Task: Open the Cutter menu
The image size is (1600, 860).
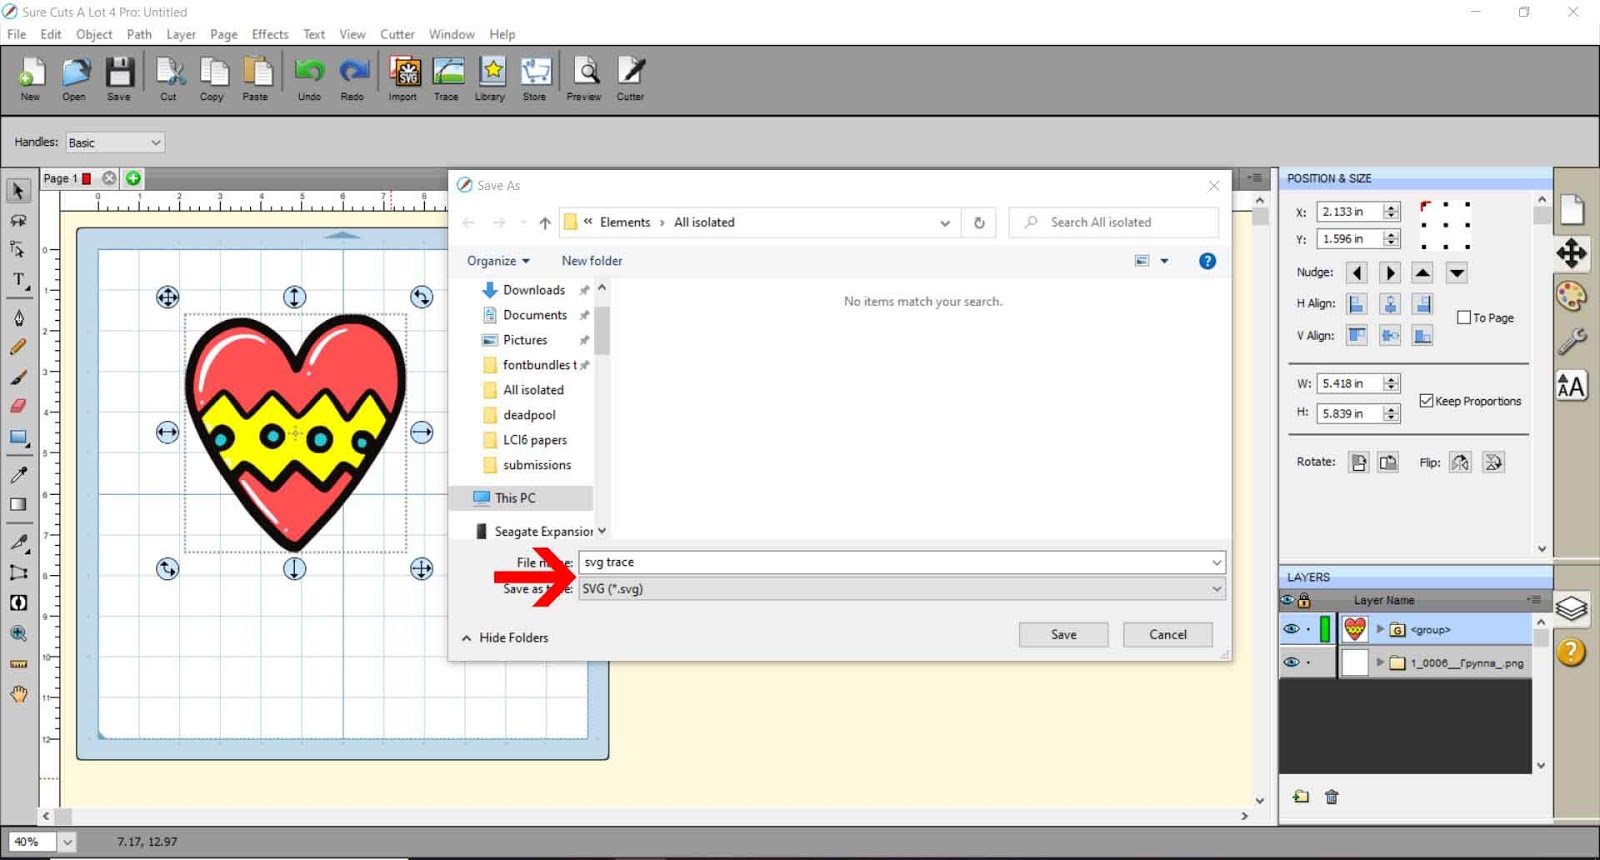Action: tap(397, 34)
